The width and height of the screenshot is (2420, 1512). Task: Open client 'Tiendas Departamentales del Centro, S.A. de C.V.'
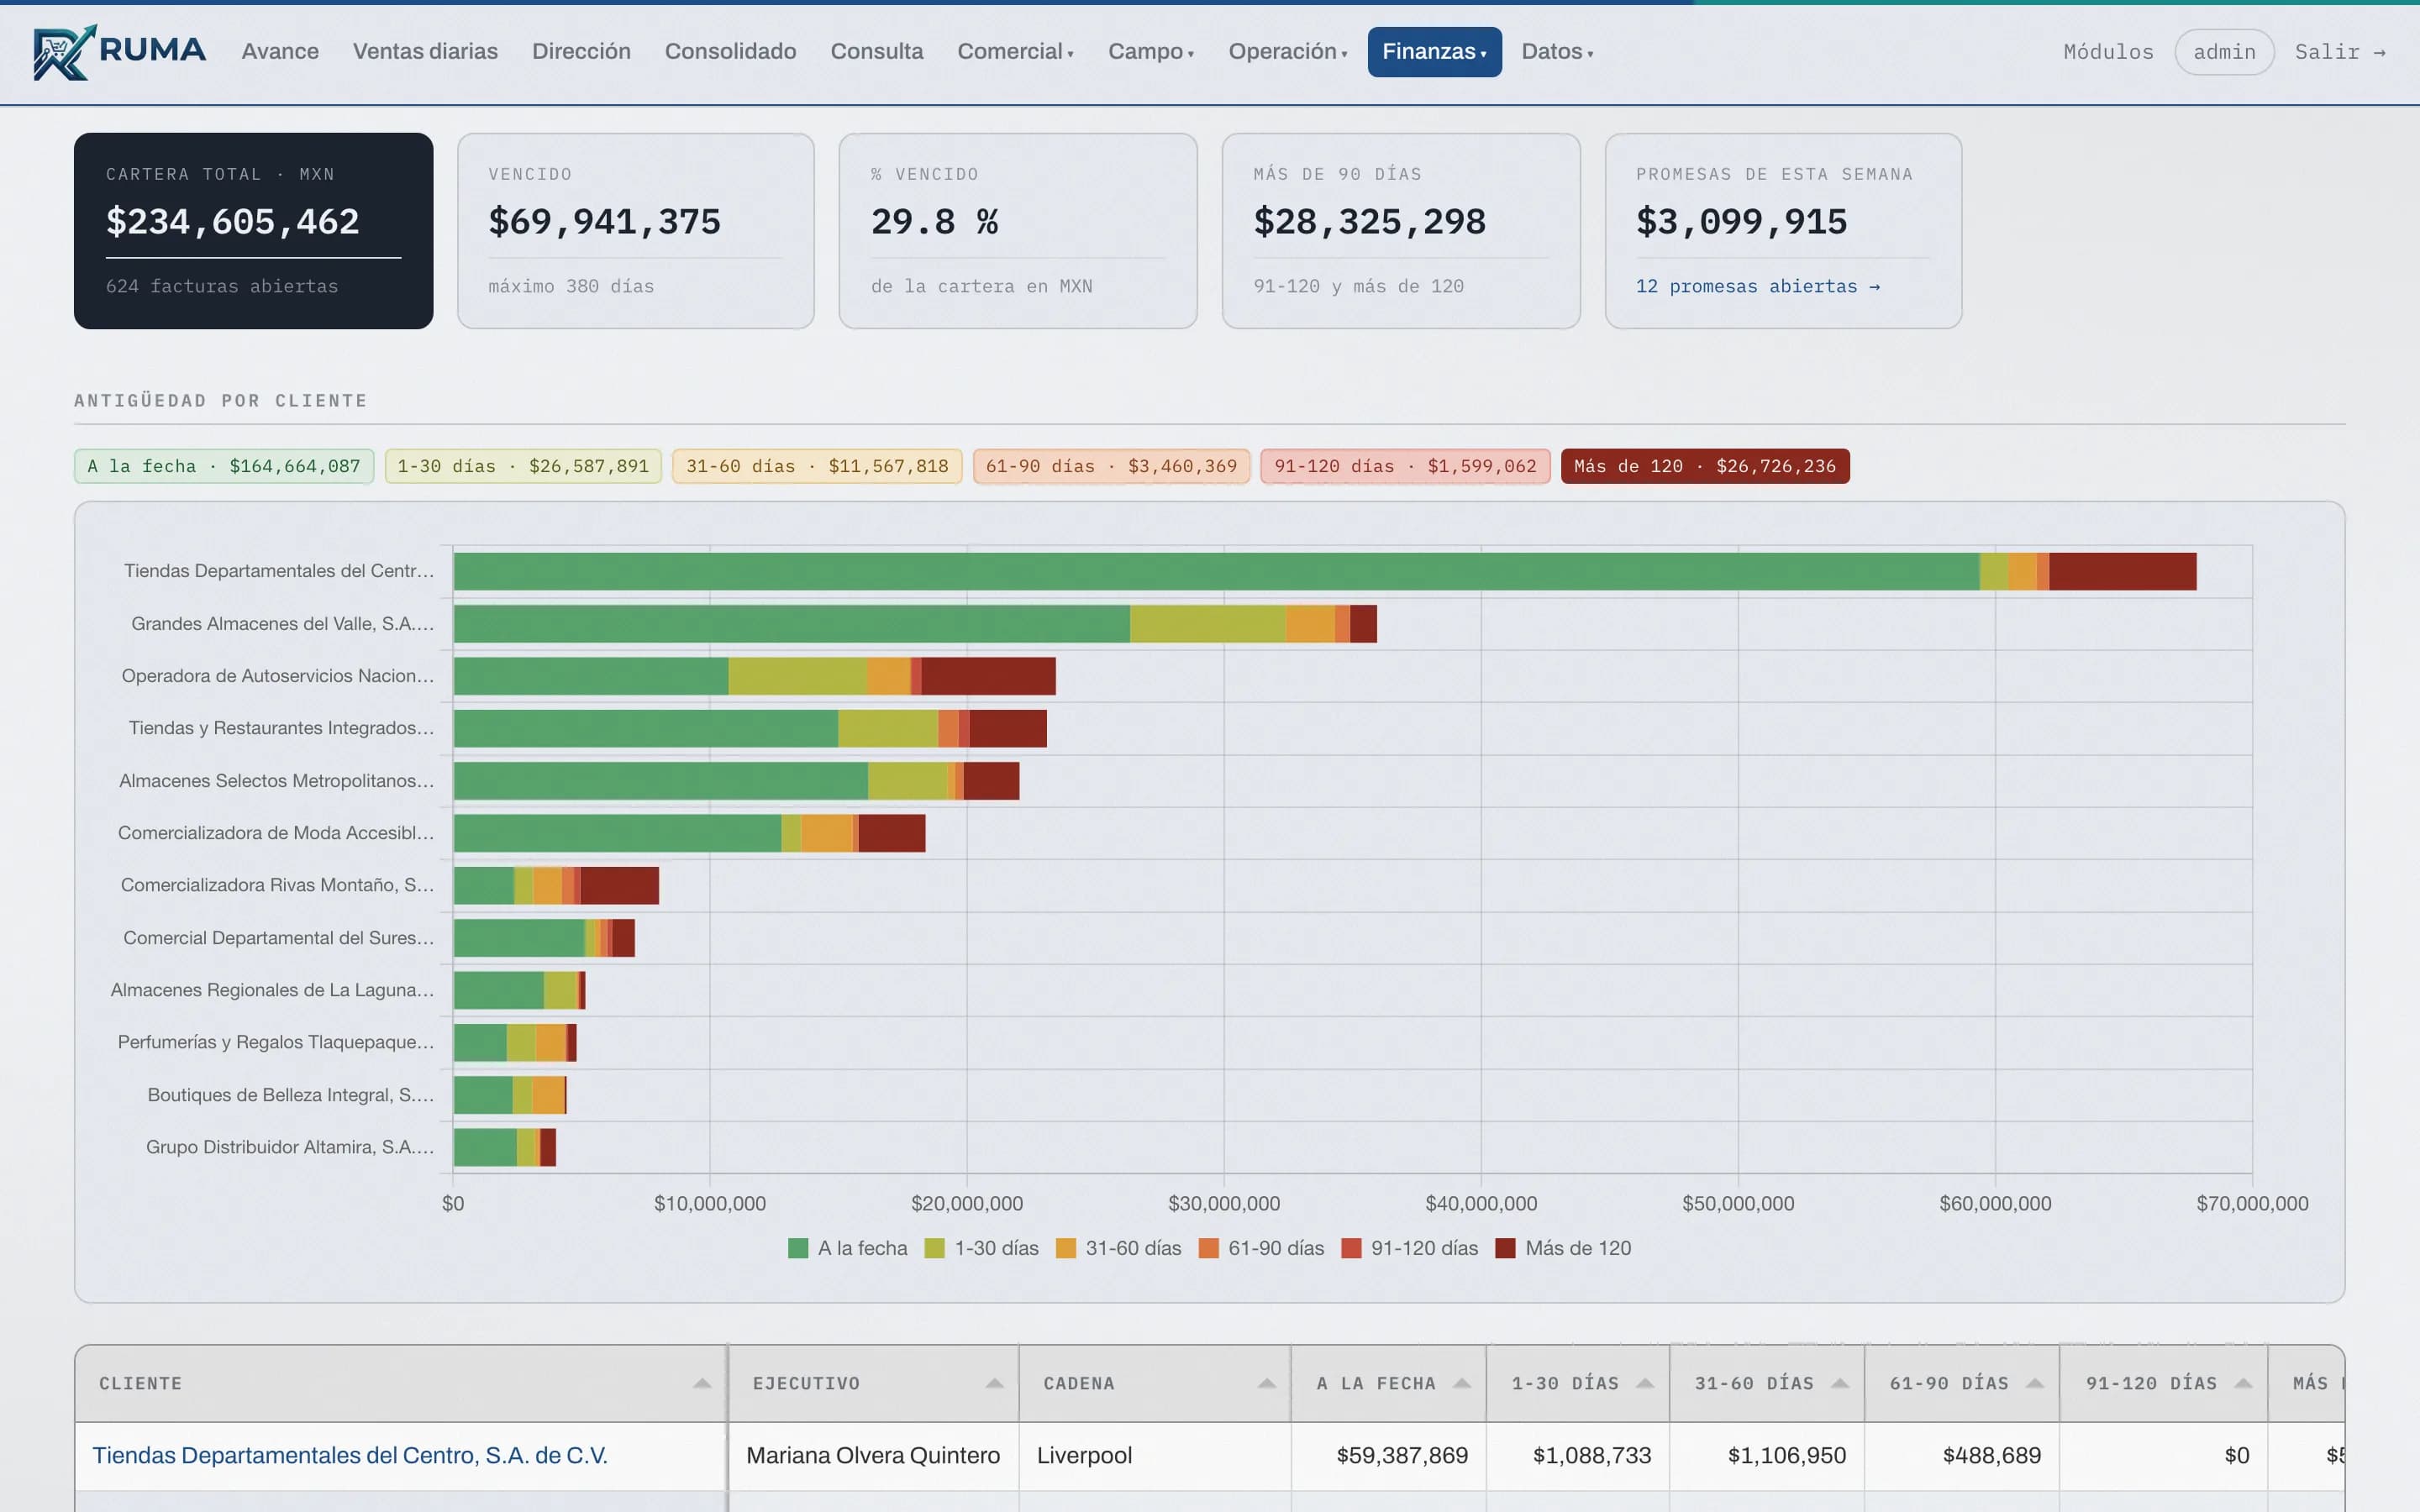click(350, 1455)
